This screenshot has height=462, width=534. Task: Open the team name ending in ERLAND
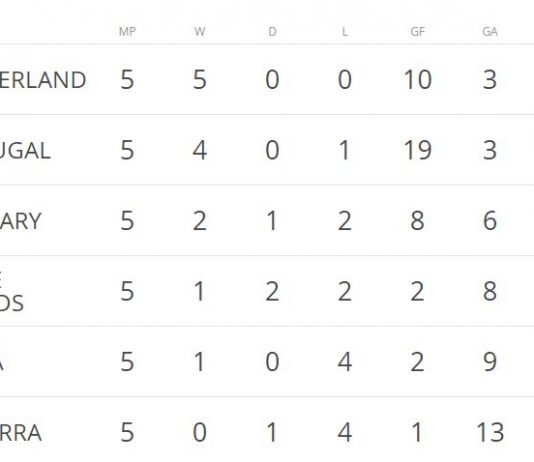[x=43, y=80]
